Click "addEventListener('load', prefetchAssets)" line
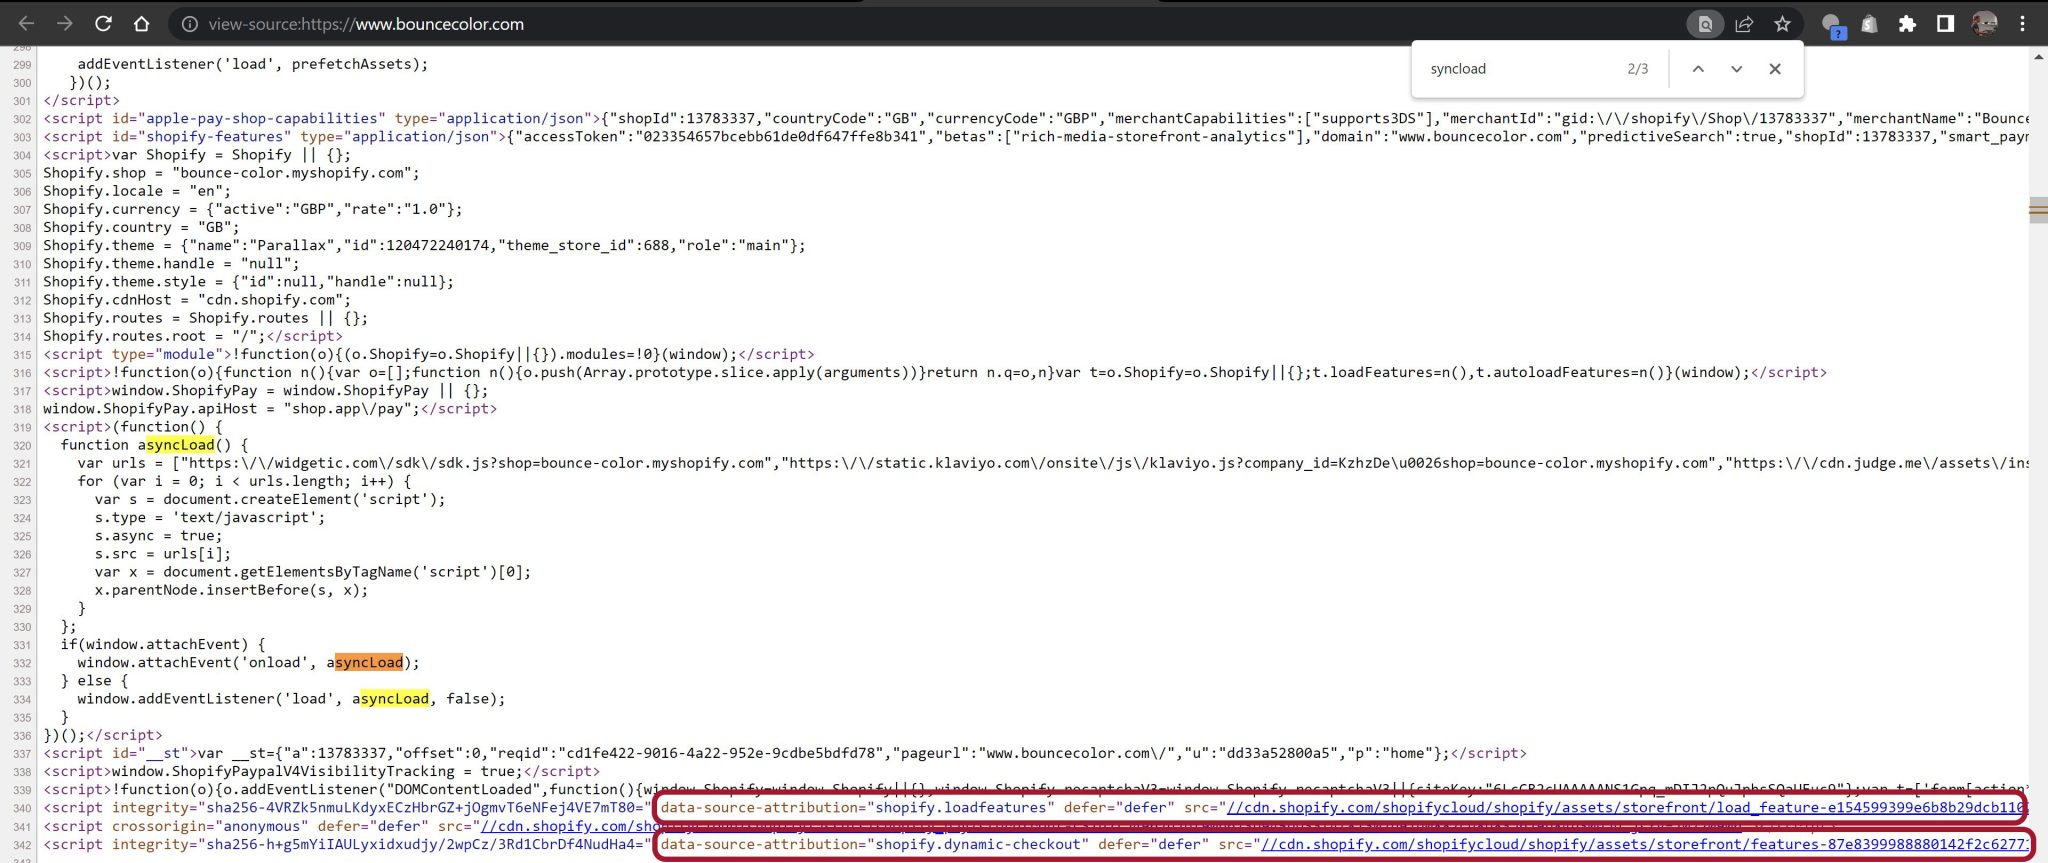Image resolution: width=2048 pixels, height=863 pixels. click(x=253, y=64)
